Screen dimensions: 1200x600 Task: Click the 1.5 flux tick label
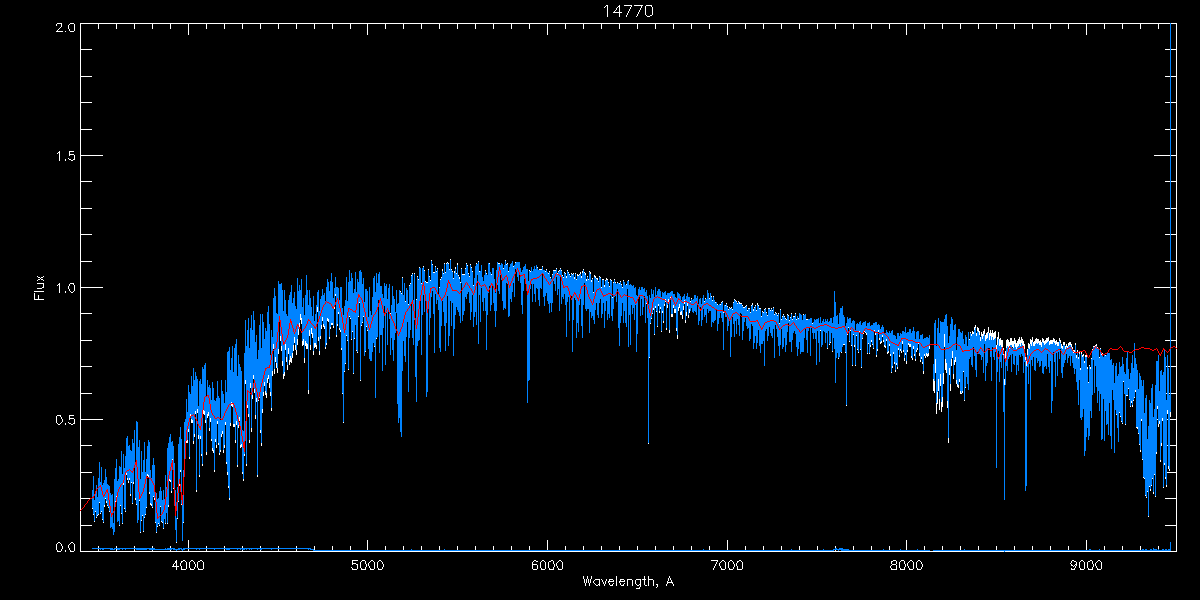point(65,156)
